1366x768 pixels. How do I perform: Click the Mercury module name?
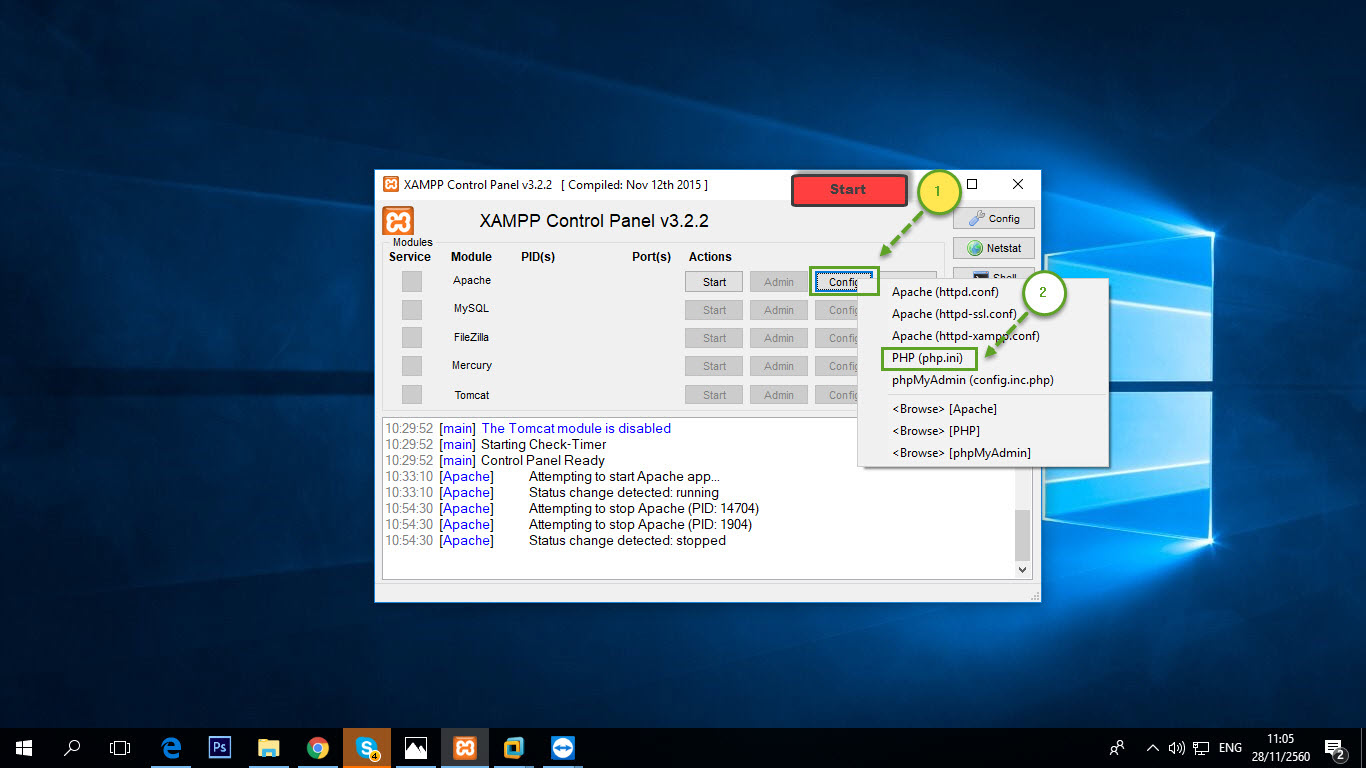pos(472,365)
